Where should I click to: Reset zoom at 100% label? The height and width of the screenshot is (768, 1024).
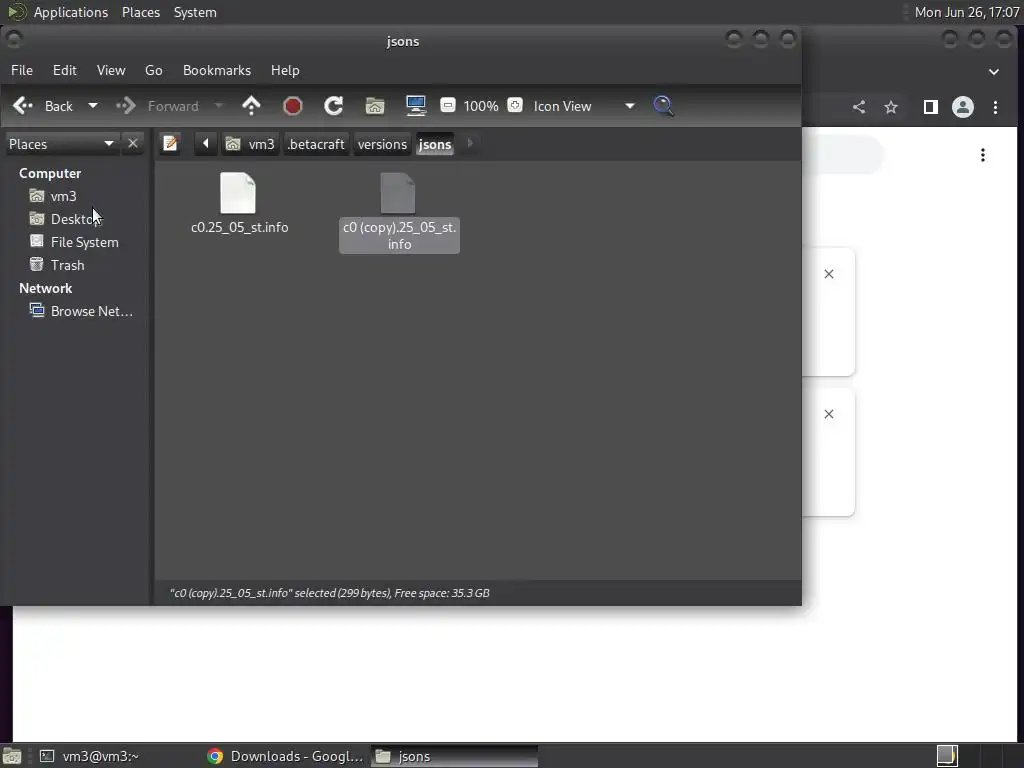click(x=481, y=106)
